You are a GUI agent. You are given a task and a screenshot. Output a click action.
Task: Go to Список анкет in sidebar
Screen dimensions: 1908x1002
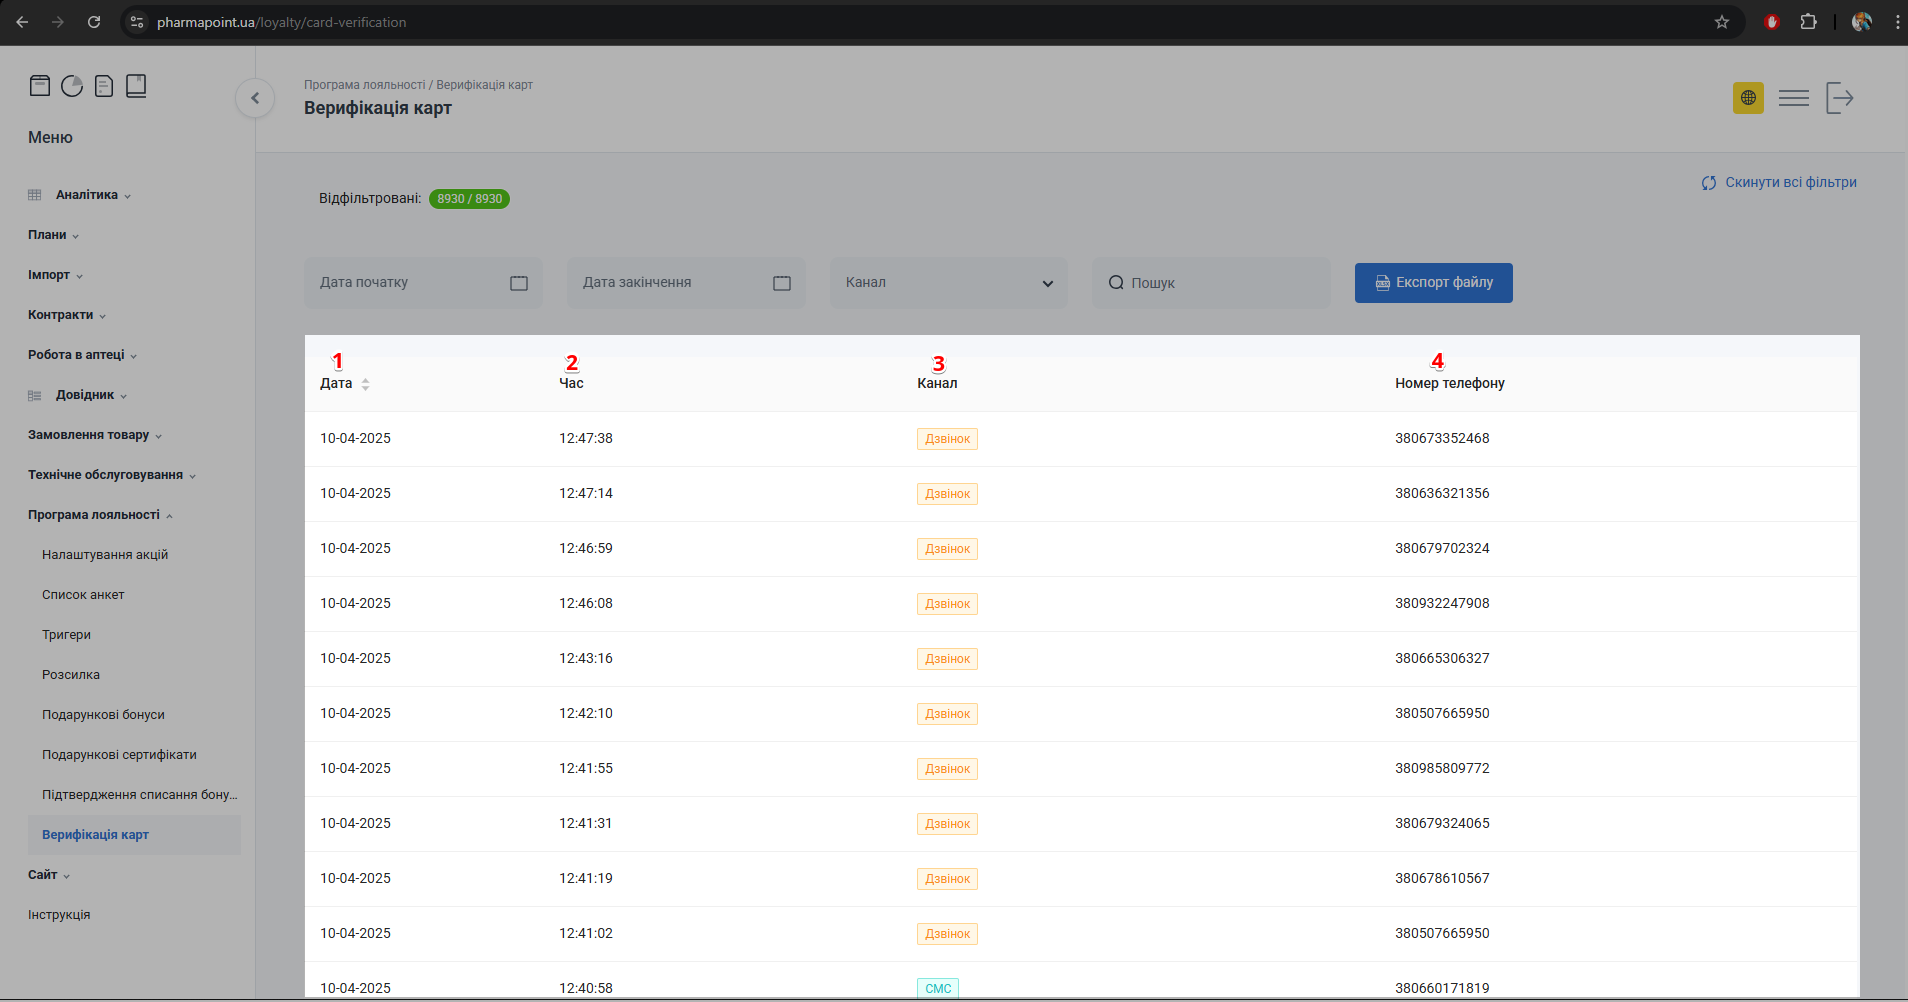coord(83,595)
